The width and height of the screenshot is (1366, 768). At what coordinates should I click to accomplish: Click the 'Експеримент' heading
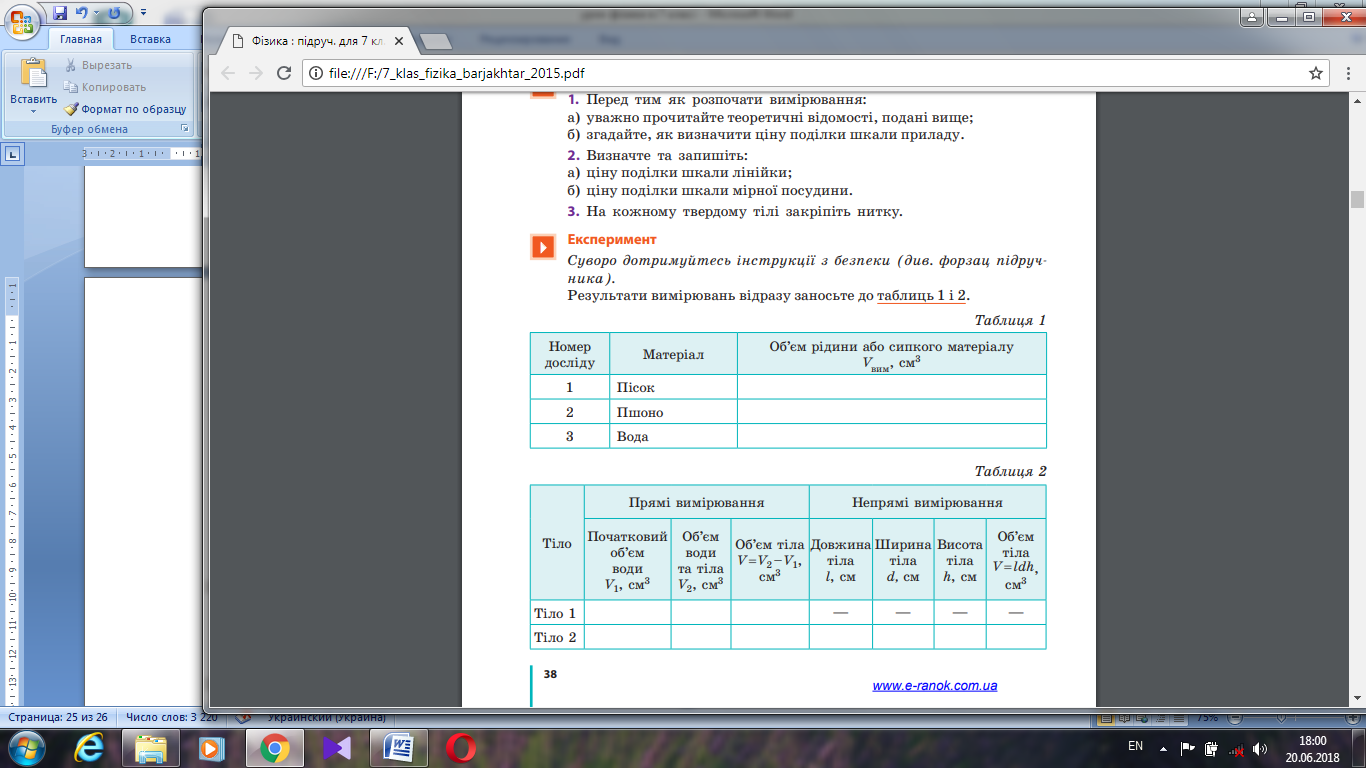pos(612,240)
